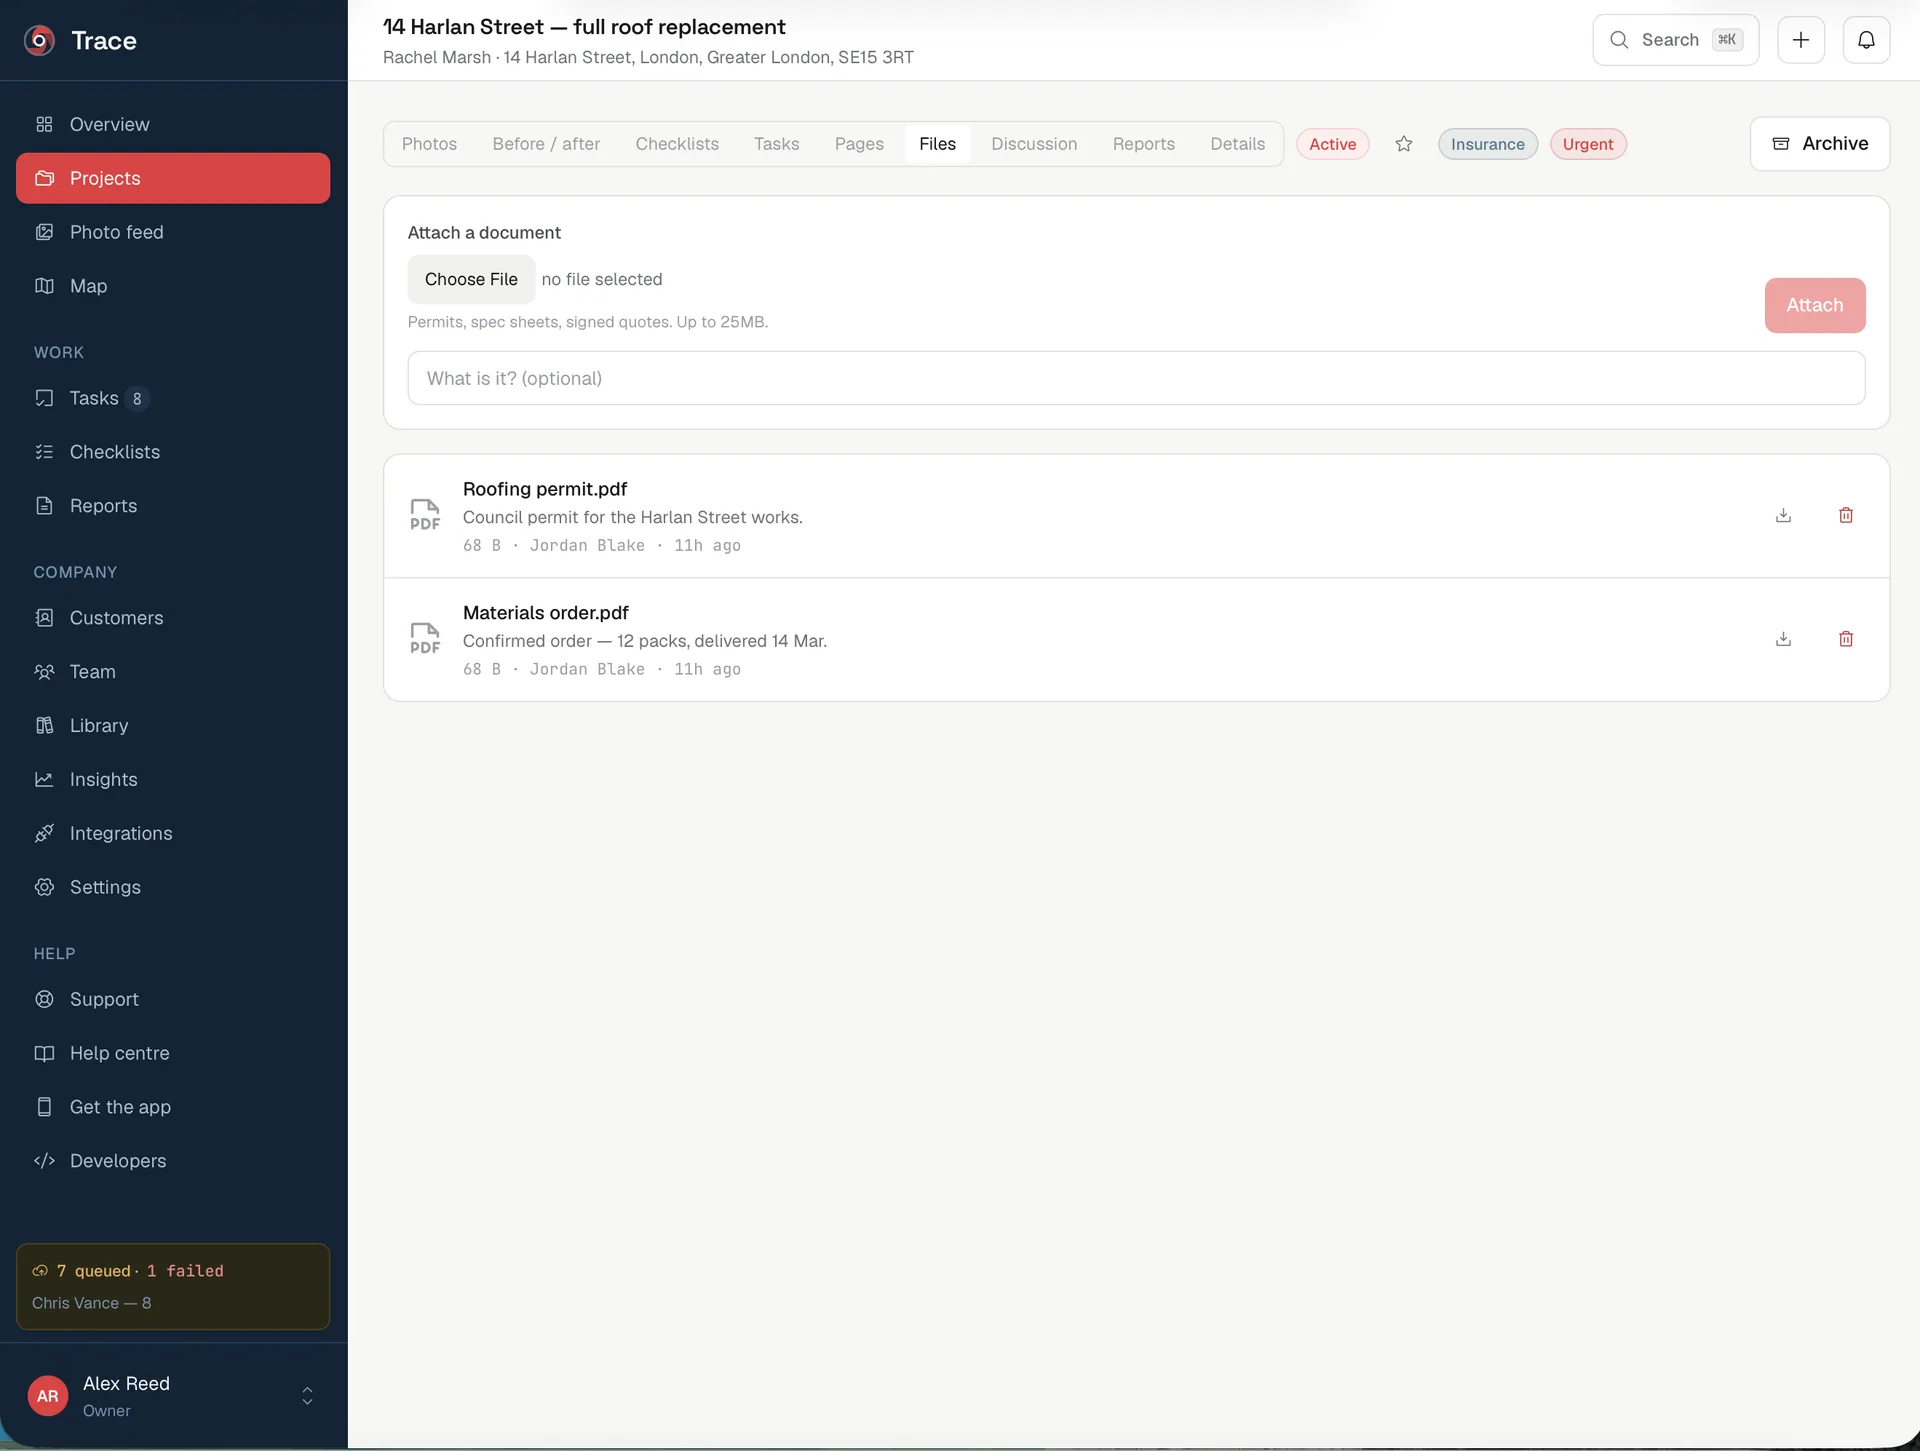Open the Trace logo home
The width and height of the screenshot is (1920, 1451).
tap(80, 40)
